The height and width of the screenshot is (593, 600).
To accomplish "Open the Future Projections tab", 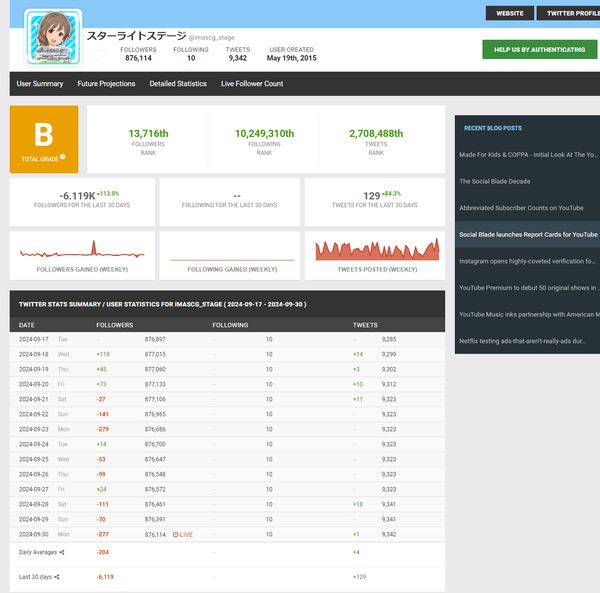I will [106, 83].
